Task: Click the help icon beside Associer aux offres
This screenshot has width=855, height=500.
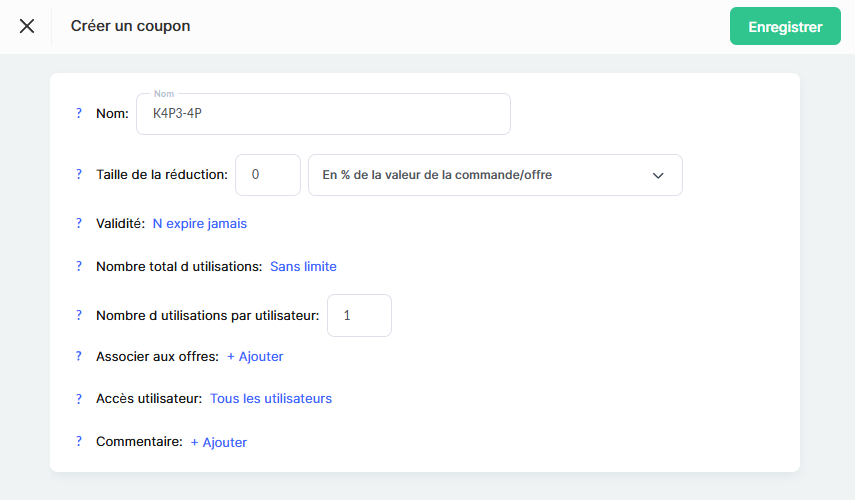Action: (x=79, y=357)
